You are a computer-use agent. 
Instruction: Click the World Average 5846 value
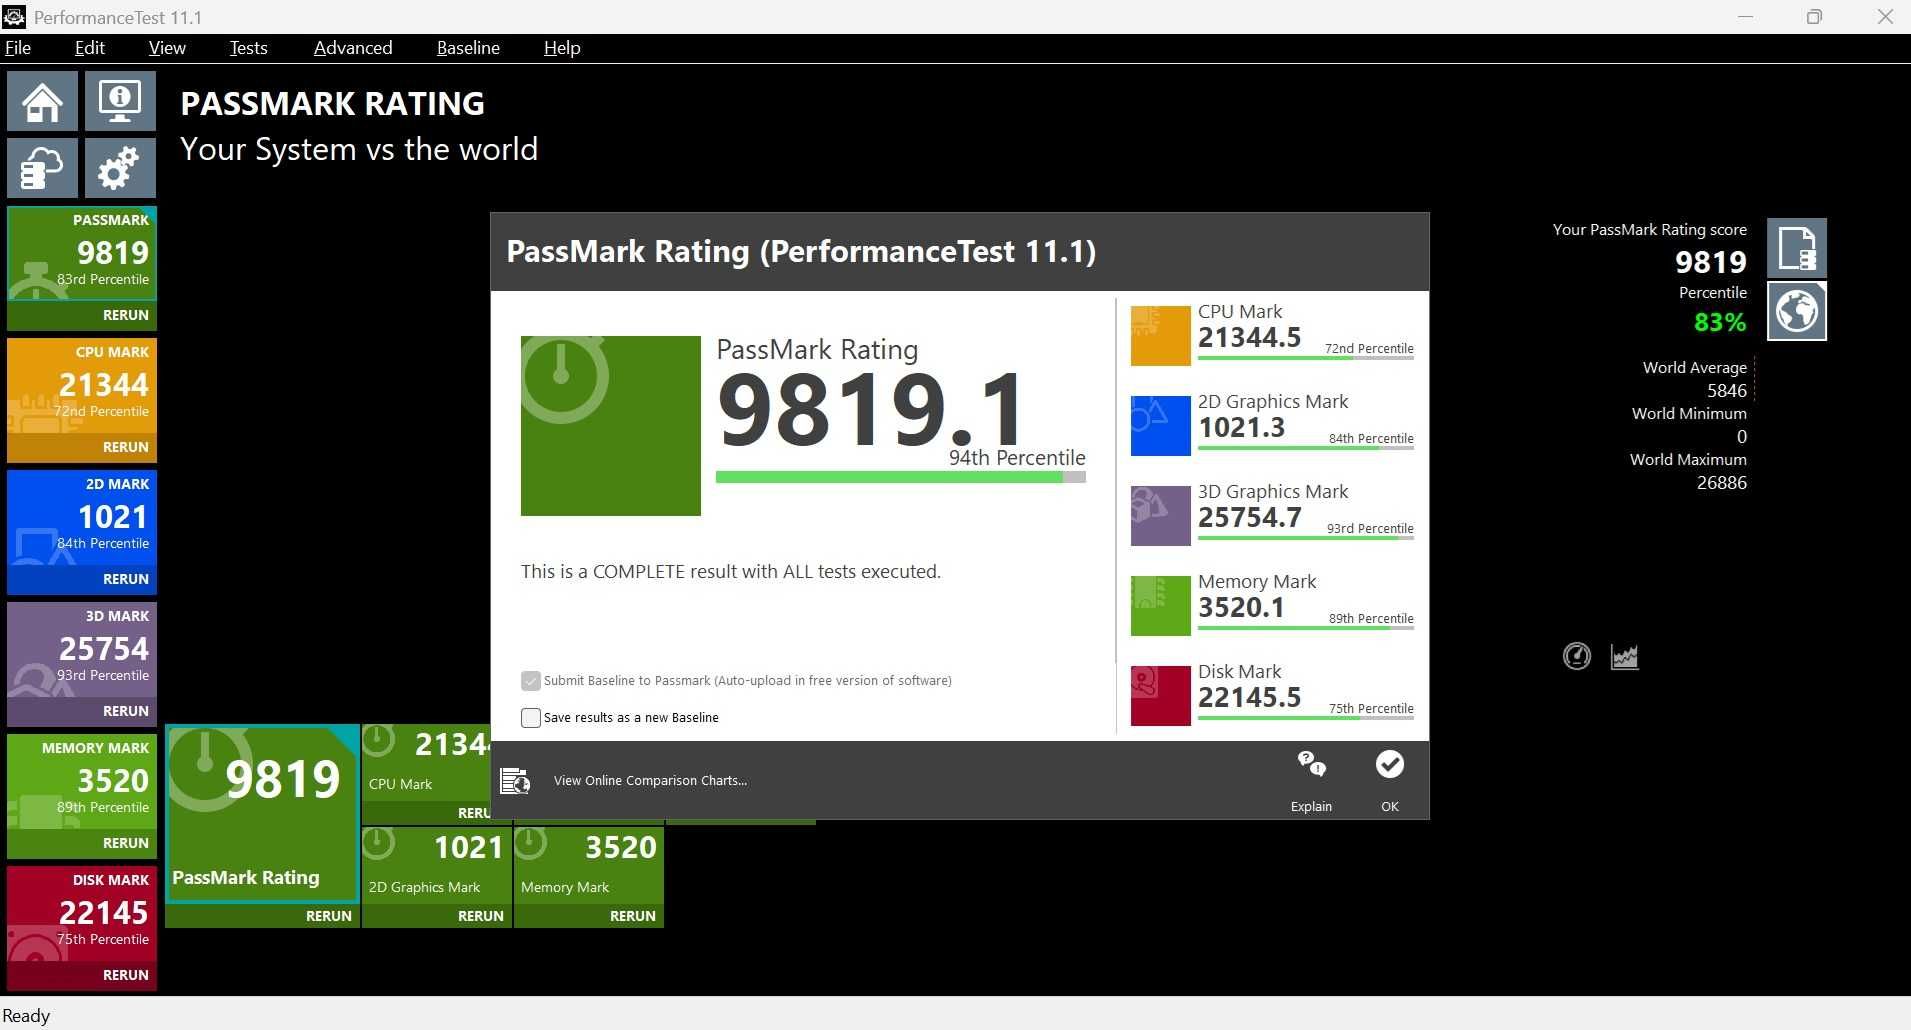[x=1727, y=391]
